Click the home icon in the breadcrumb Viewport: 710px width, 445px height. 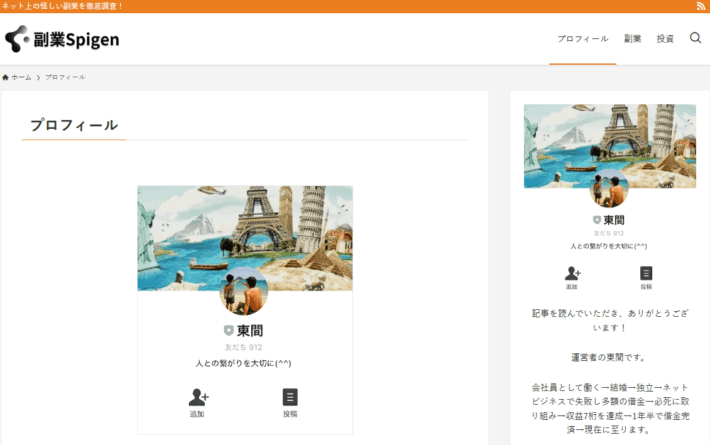point(5,77)
